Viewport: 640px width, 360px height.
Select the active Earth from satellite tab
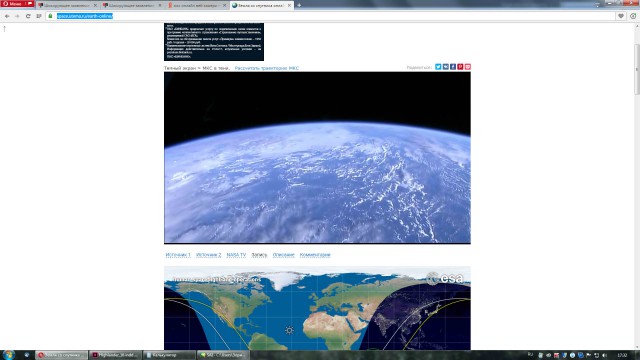(261, 5)
